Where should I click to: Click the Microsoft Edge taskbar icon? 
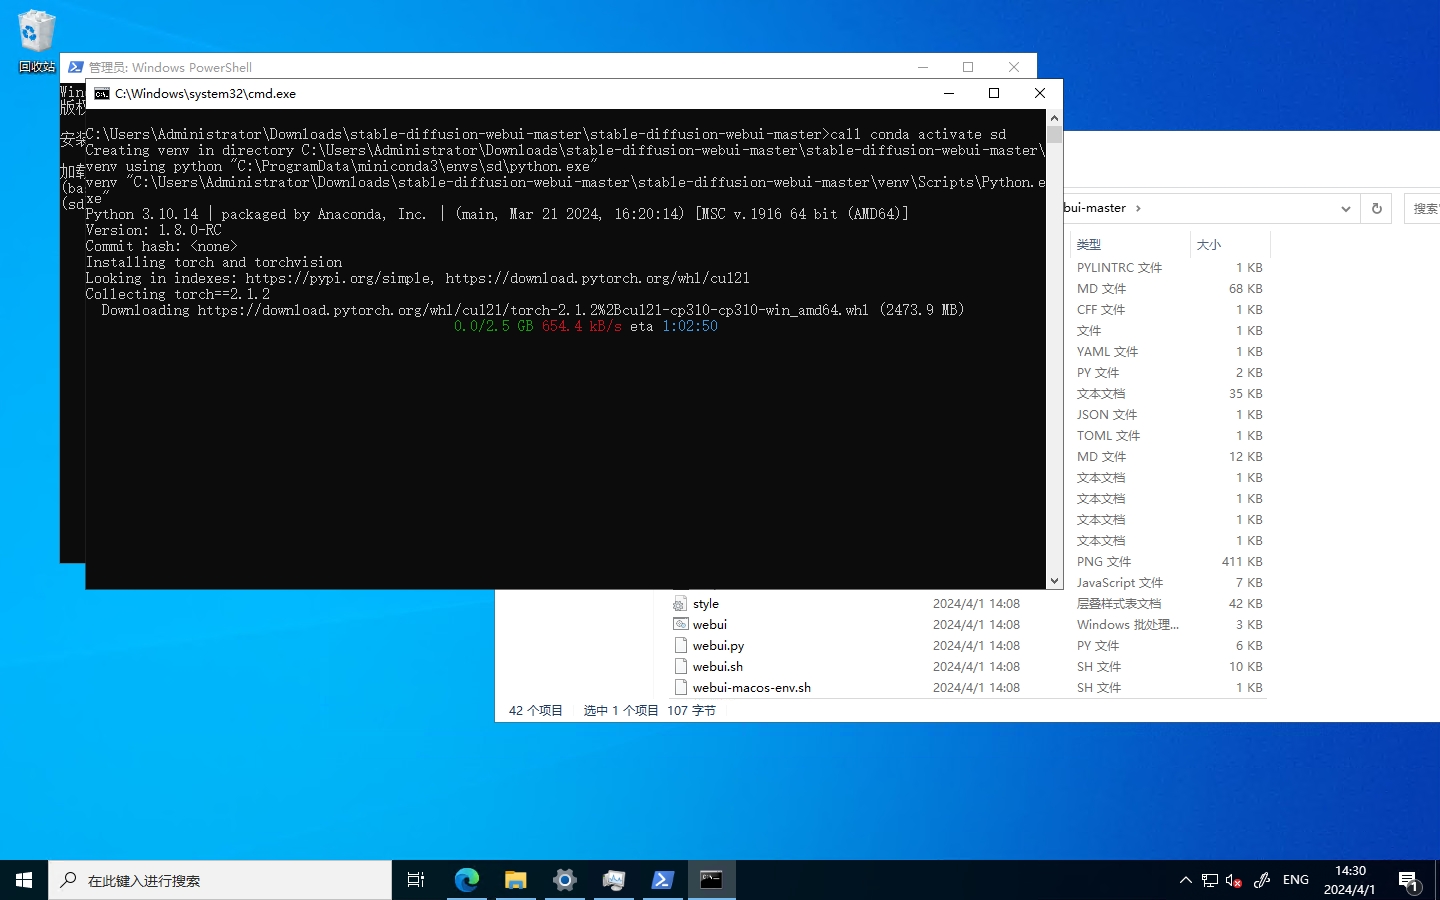467,880
